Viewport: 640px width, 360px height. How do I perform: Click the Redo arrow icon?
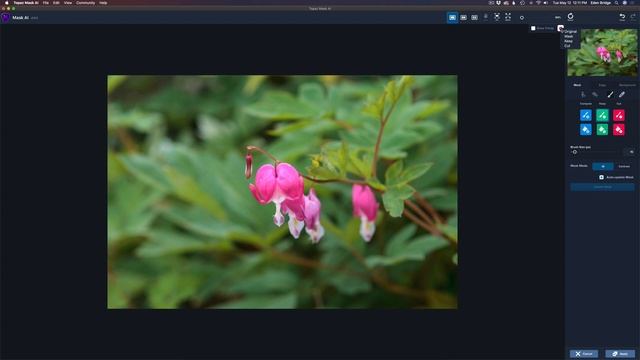[633, 17]
